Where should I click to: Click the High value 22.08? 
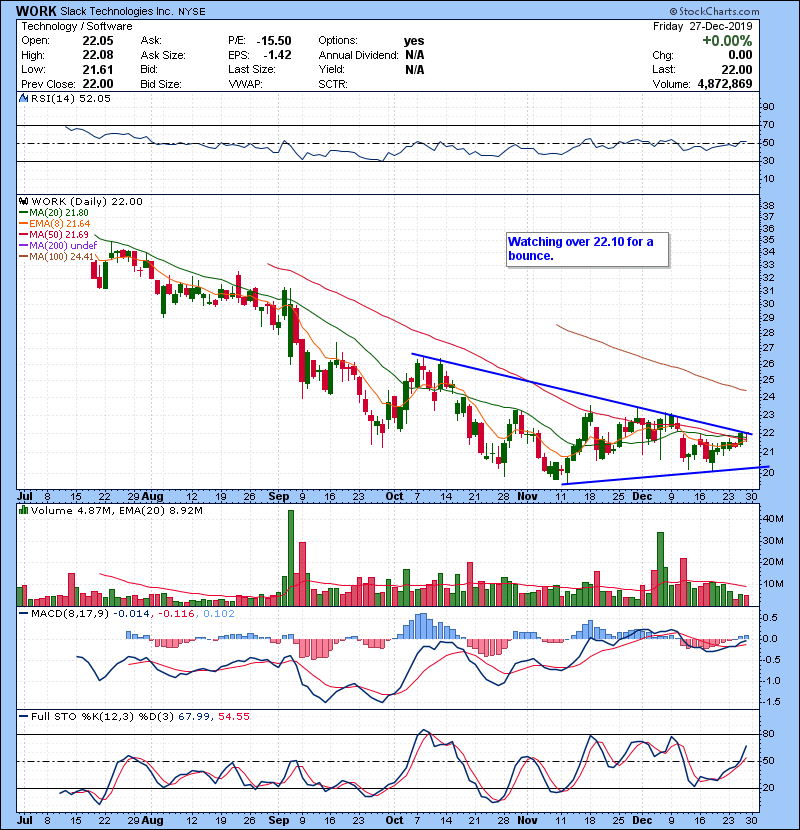pyautogui.click(x=98, y=55)
